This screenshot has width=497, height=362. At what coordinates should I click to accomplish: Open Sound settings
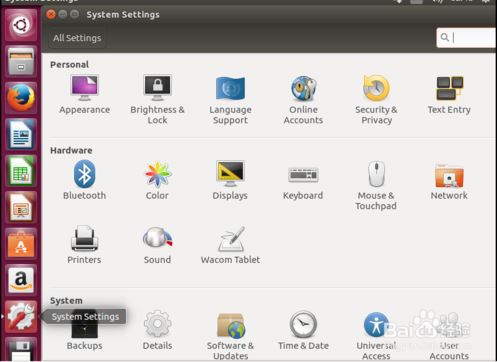pyautogui.click(x=157, y=245)
